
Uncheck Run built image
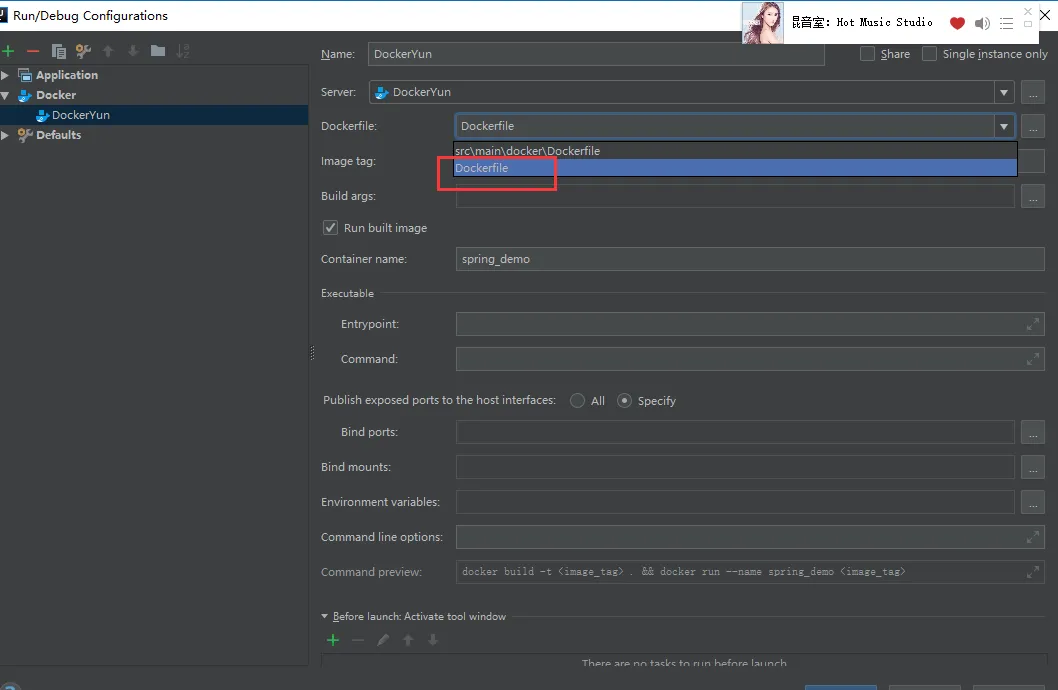pos(330,228)
